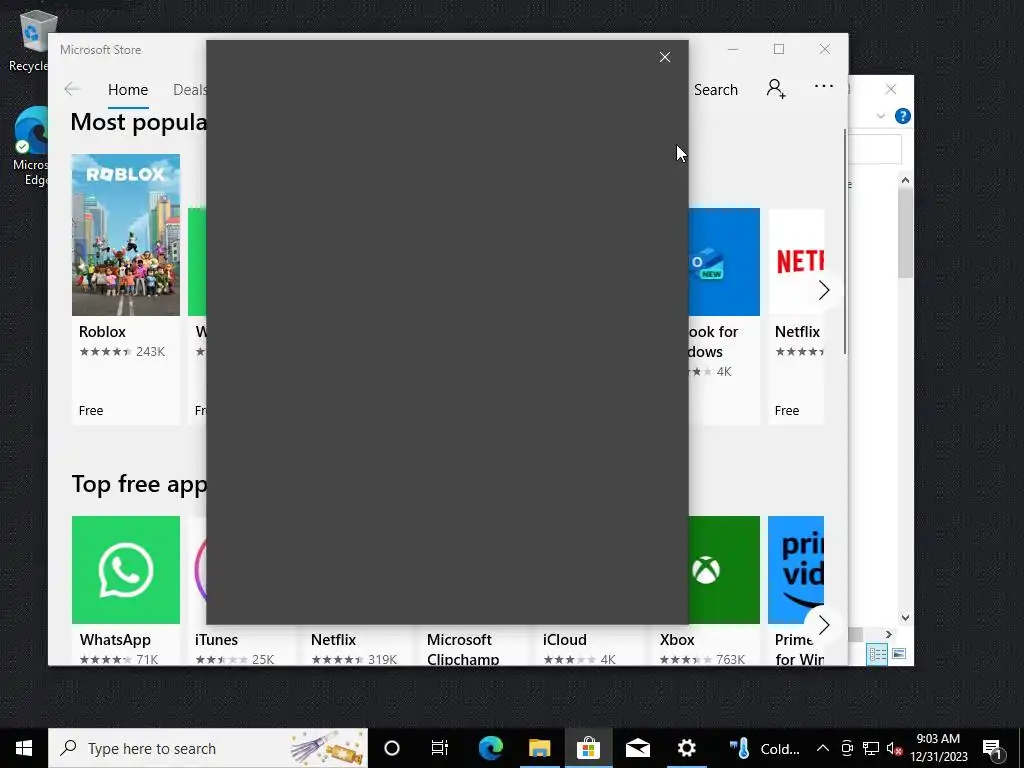The height and width of the screenshot is (768, 1024).
Task: Click the Most popular section heading
Action: pos(138,122)
